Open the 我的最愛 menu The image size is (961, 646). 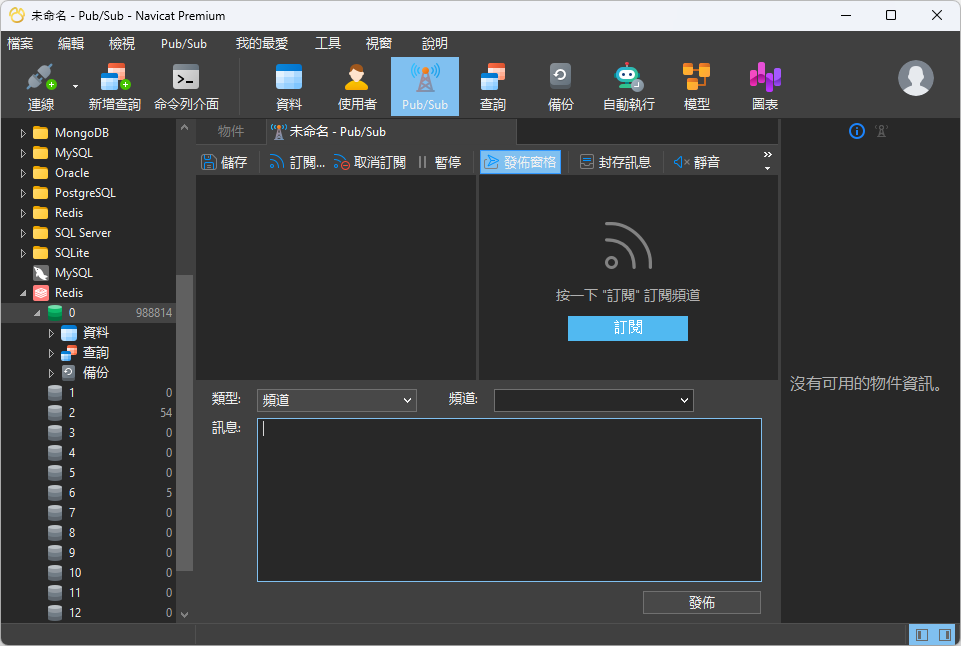(x=261, y=44)
